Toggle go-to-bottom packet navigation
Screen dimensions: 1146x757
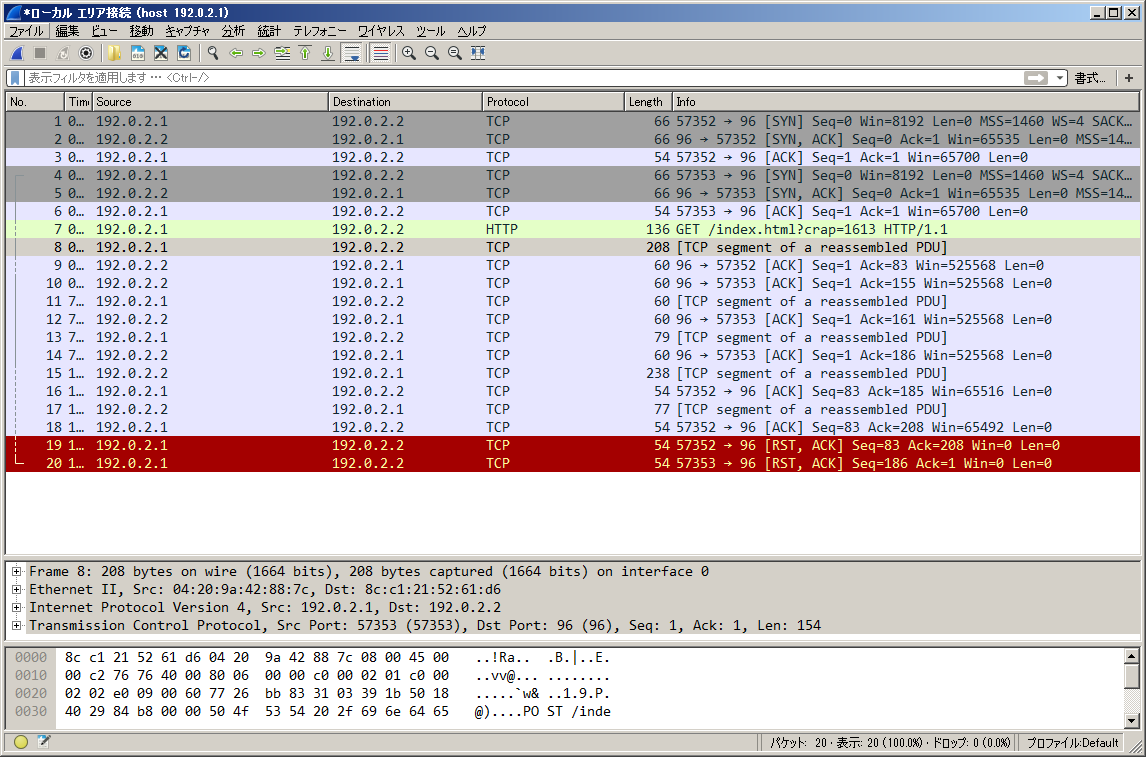click(x=327, y=52)
